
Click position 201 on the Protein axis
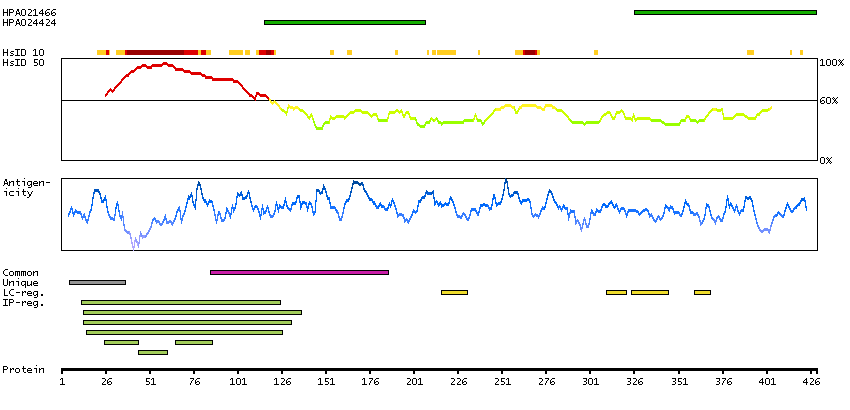tap(415, 381)
